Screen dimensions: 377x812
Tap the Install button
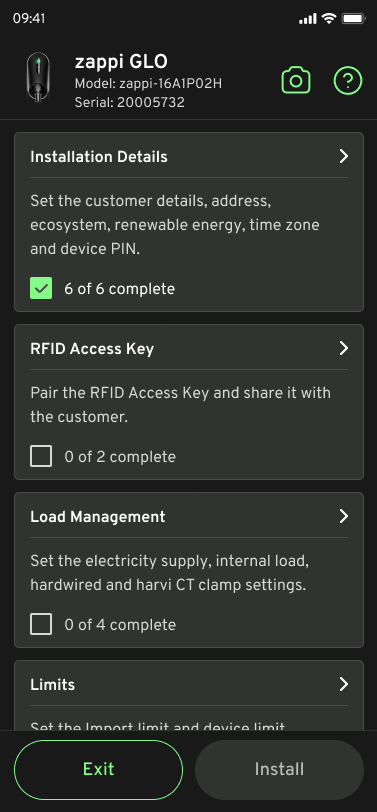point(279,770)
